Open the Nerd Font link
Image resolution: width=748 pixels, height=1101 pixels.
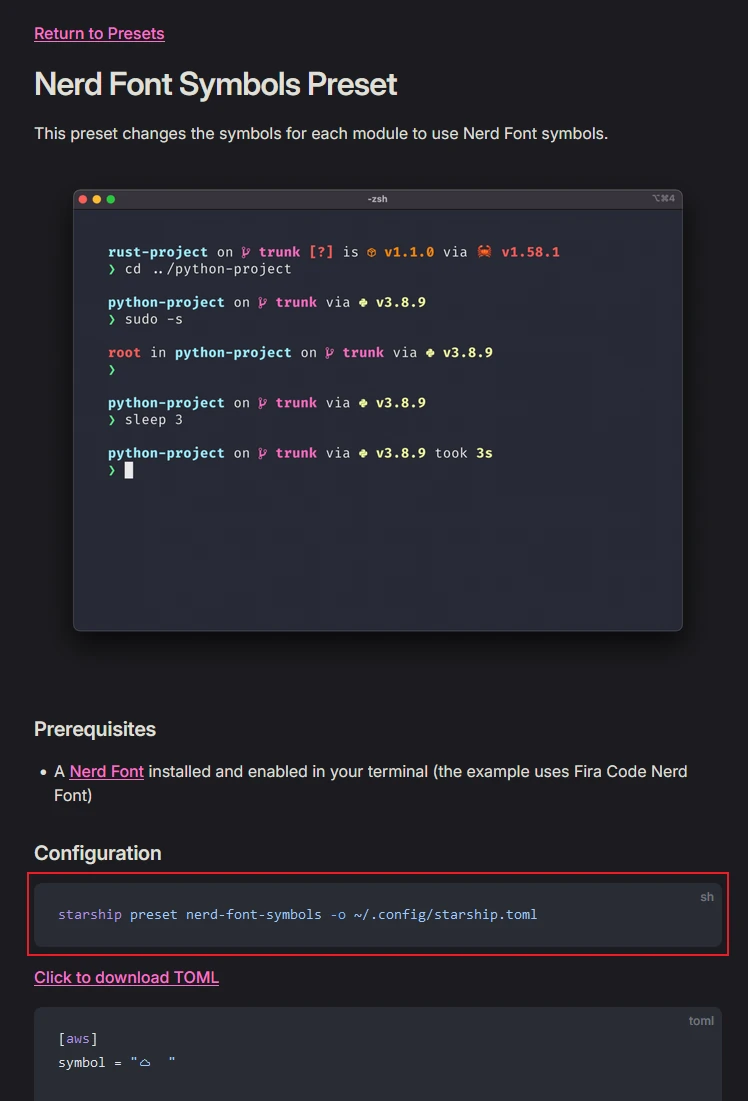tap(107, 771)
